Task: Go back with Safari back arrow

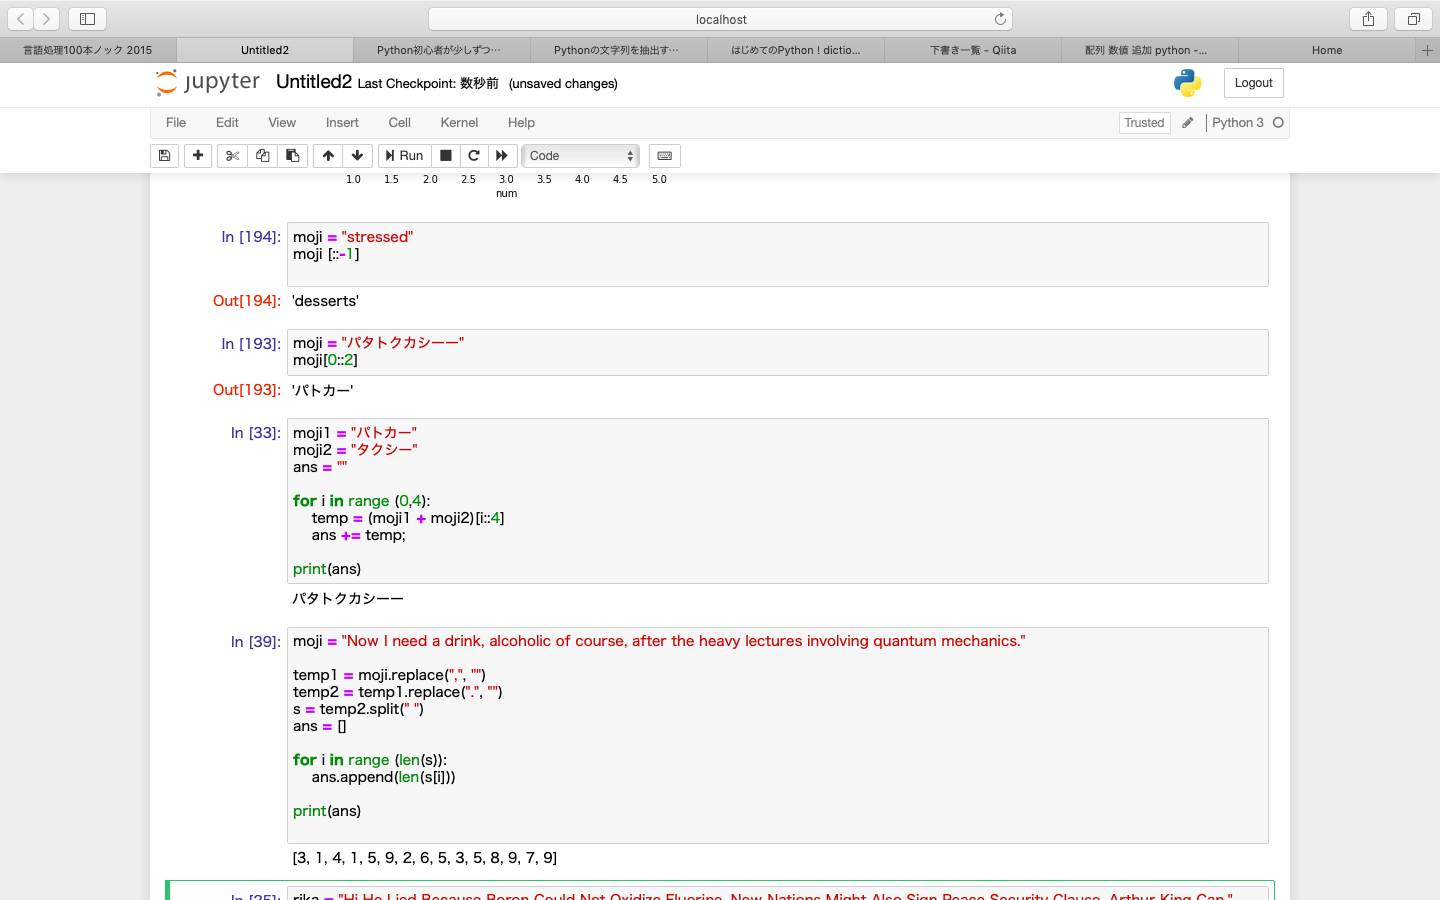Action: coord(21,19)
